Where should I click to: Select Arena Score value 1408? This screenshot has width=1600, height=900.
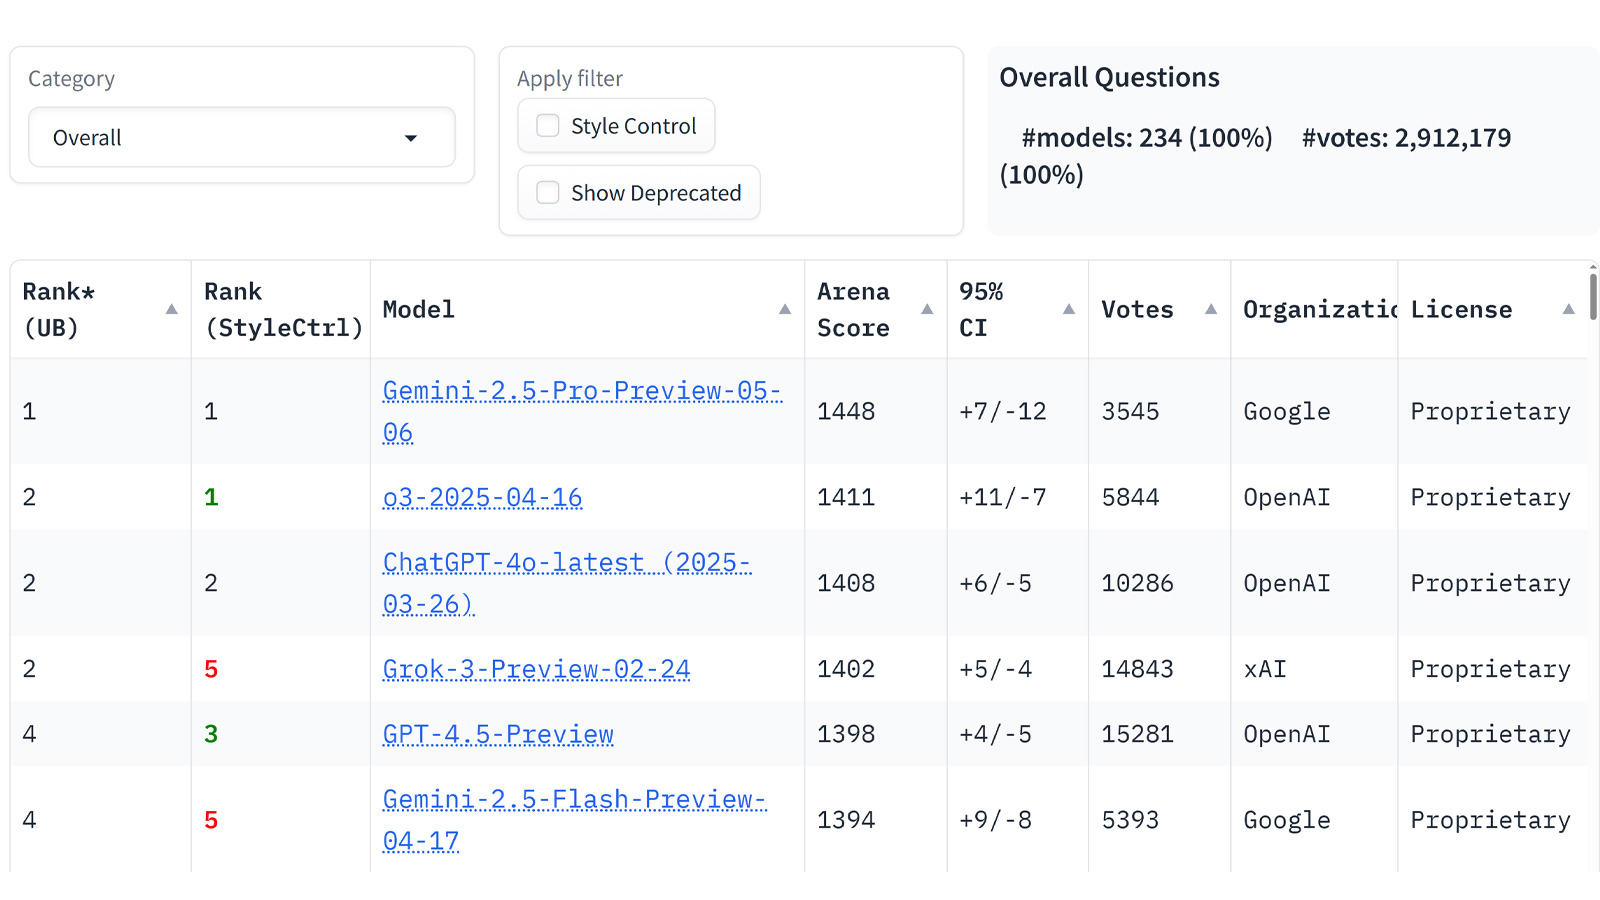tap(846, 583)
